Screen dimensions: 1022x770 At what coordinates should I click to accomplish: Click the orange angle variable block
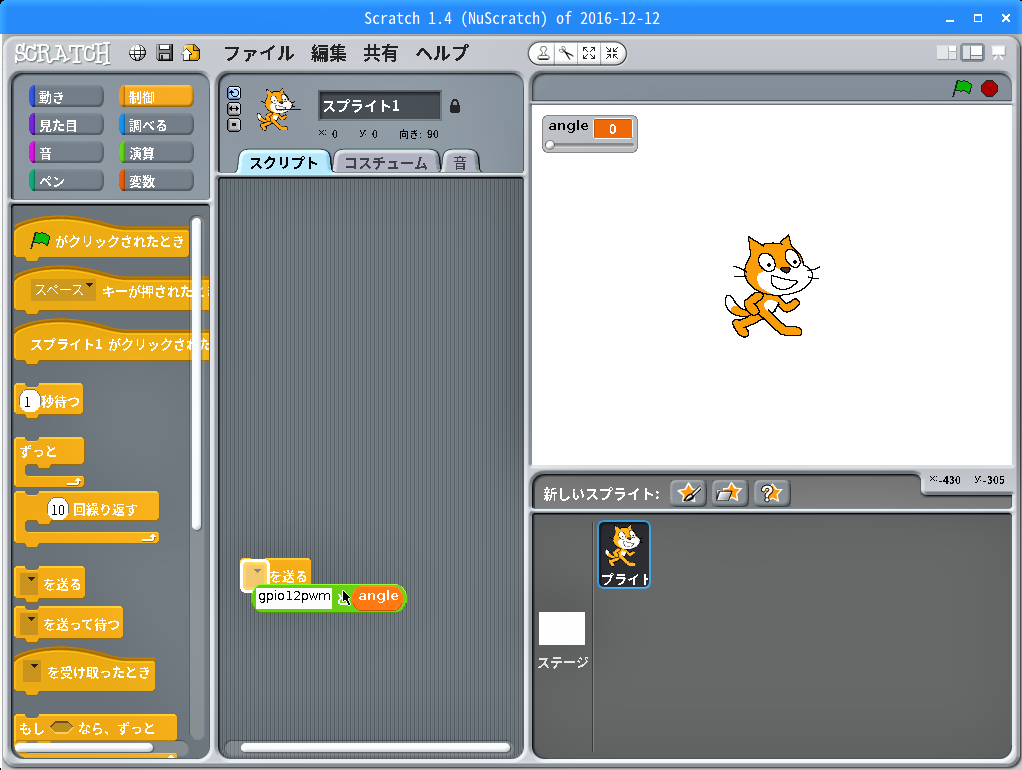coord(378,597)
